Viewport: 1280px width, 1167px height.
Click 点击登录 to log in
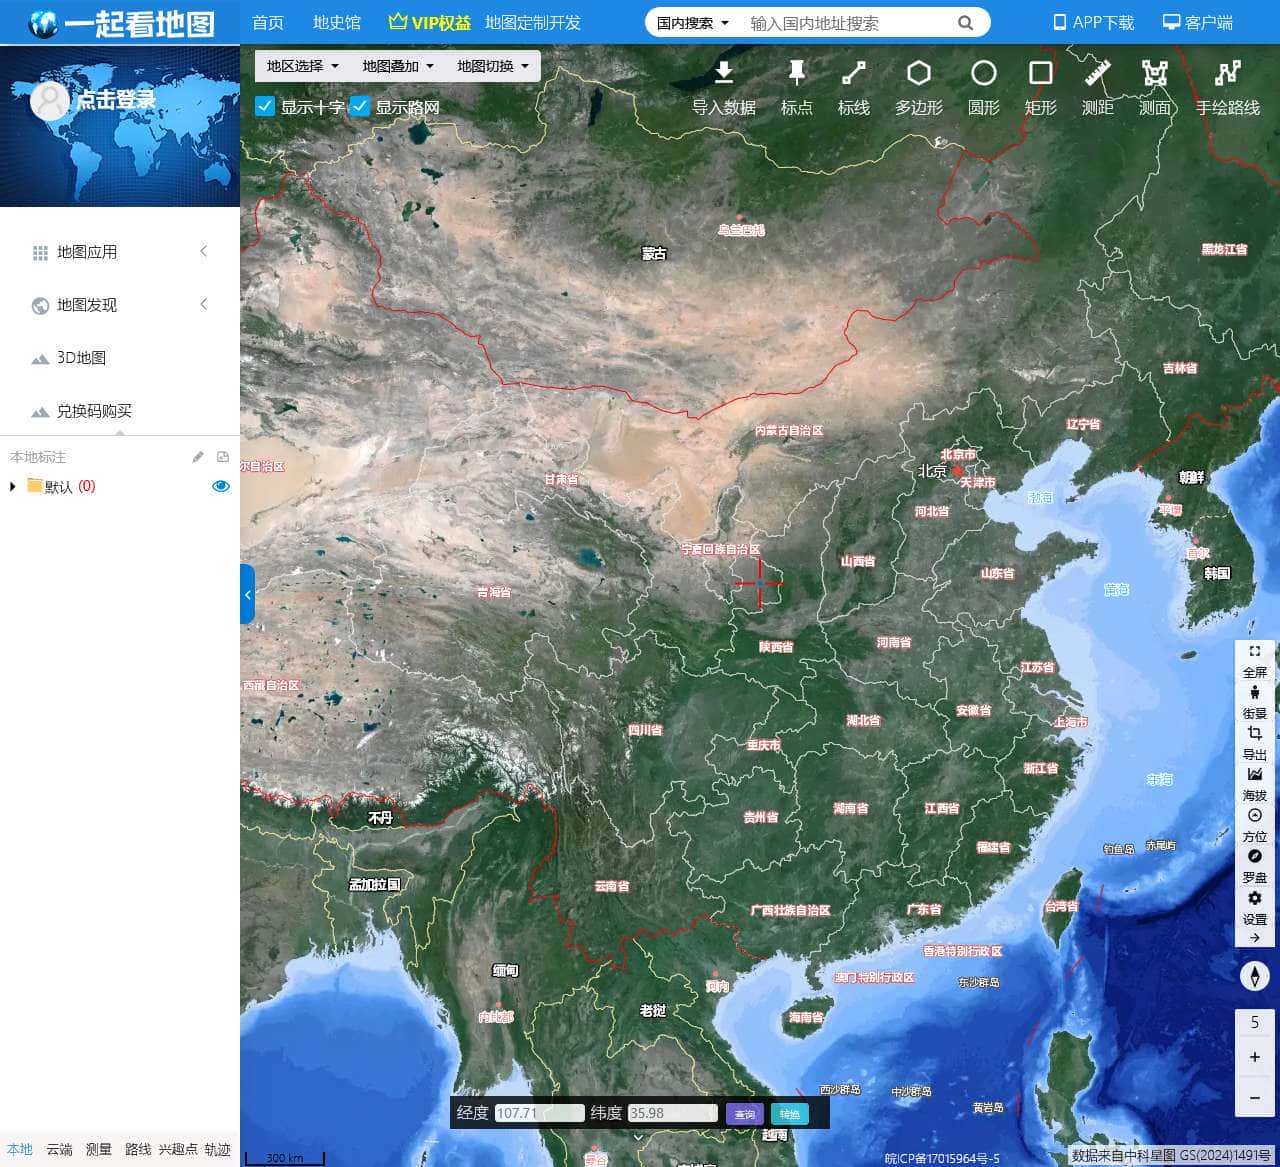(x=115, y=99)
